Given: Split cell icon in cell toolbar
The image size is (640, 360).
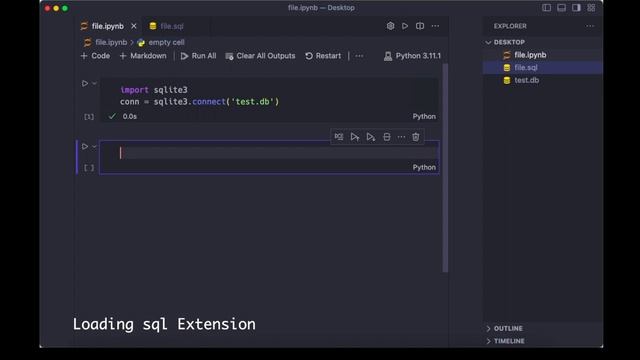Looking at the screenshot, I should pyautogui.click(x=387, y=137).
